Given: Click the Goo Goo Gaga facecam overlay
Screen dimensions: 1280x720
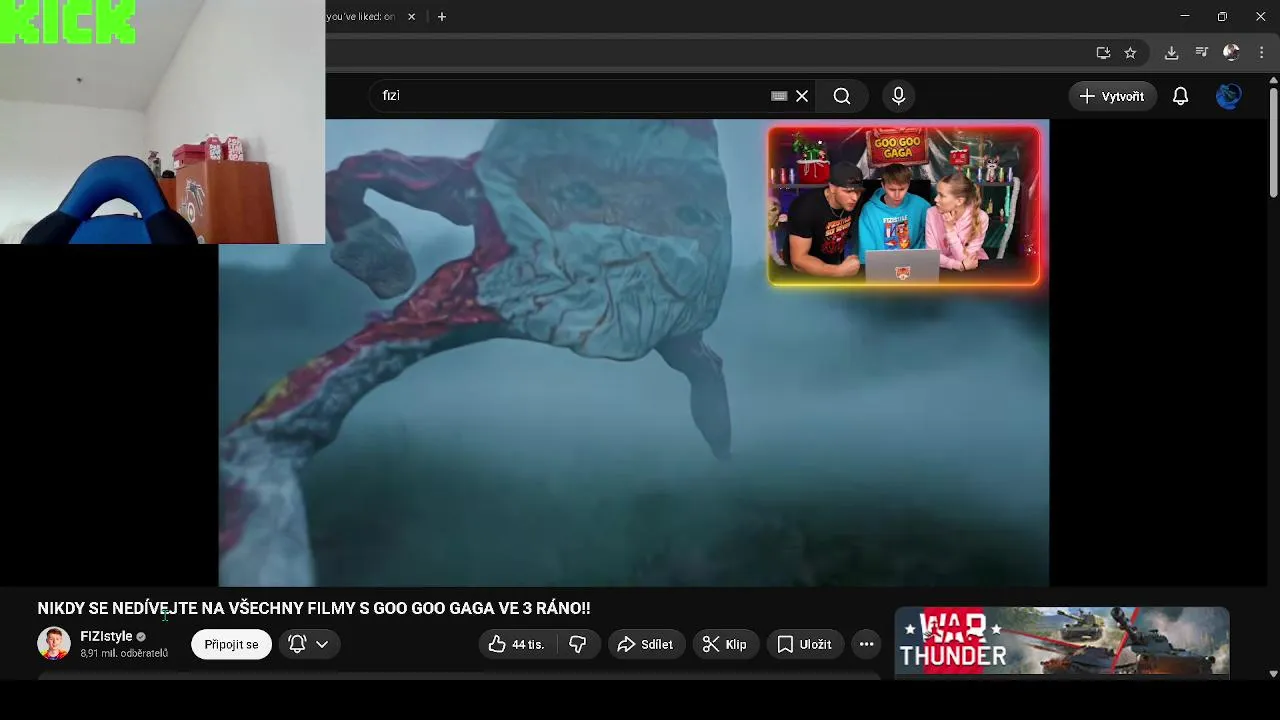Looking at the screenshot, I should pyautogui.click(x=904, y=206).
